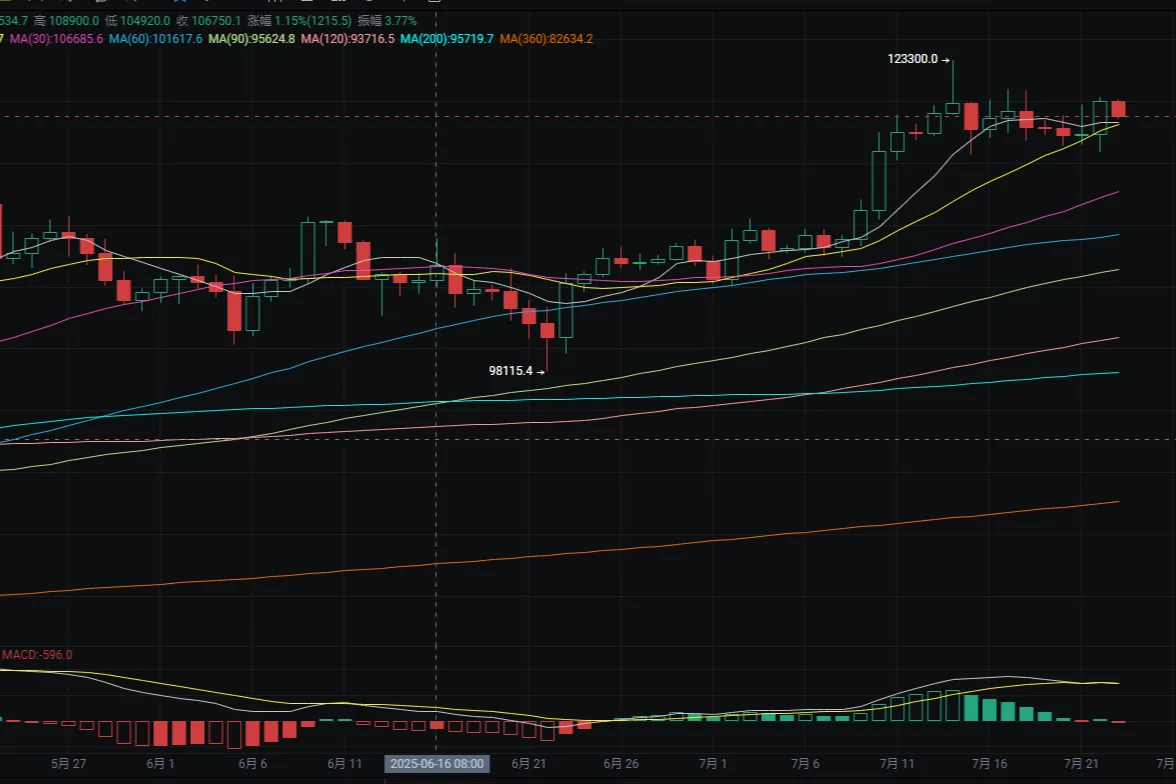
Task: Click the 涨幅 1.15%(1215.5) change value
Action: click(x=299, y=20)
